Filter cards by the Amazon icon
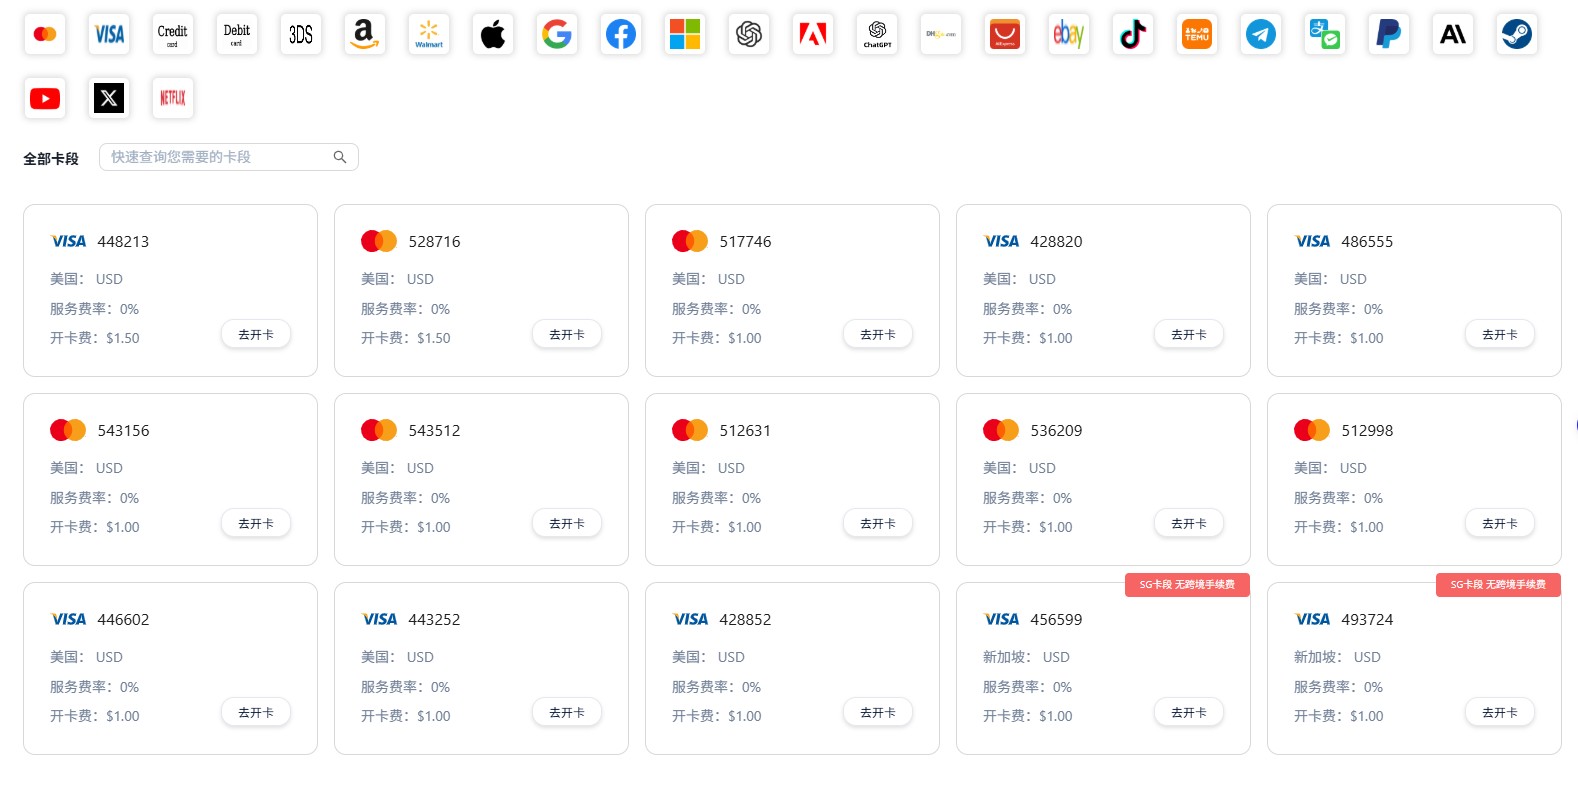Screen dimensions: 1578x785 click(365, 34)
